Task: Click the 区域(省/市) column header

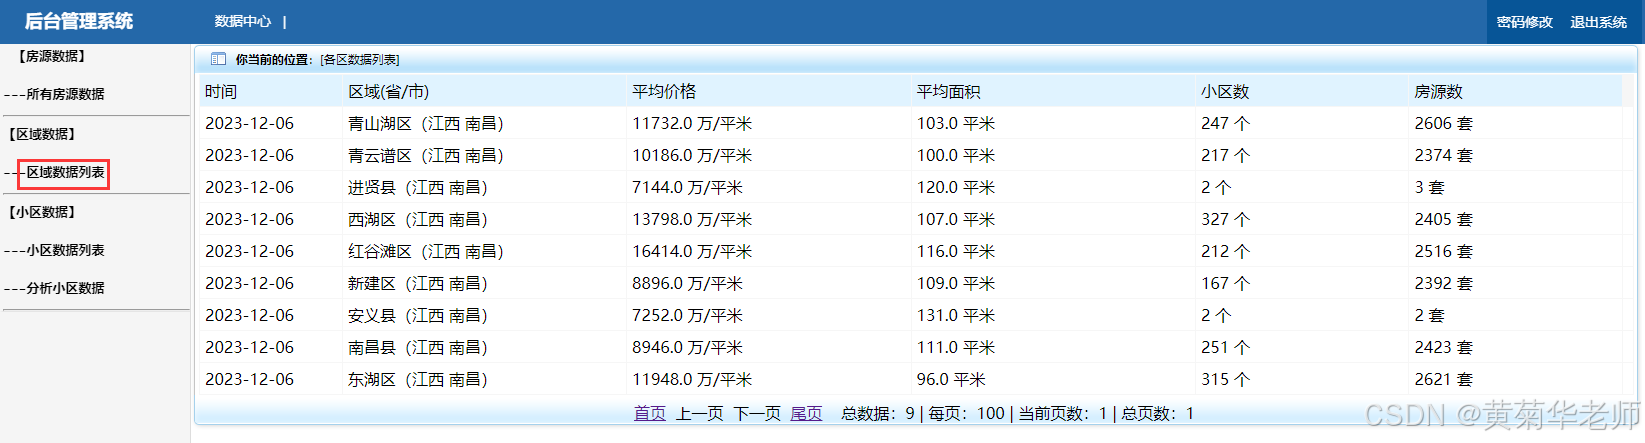Action: (388, 91)
